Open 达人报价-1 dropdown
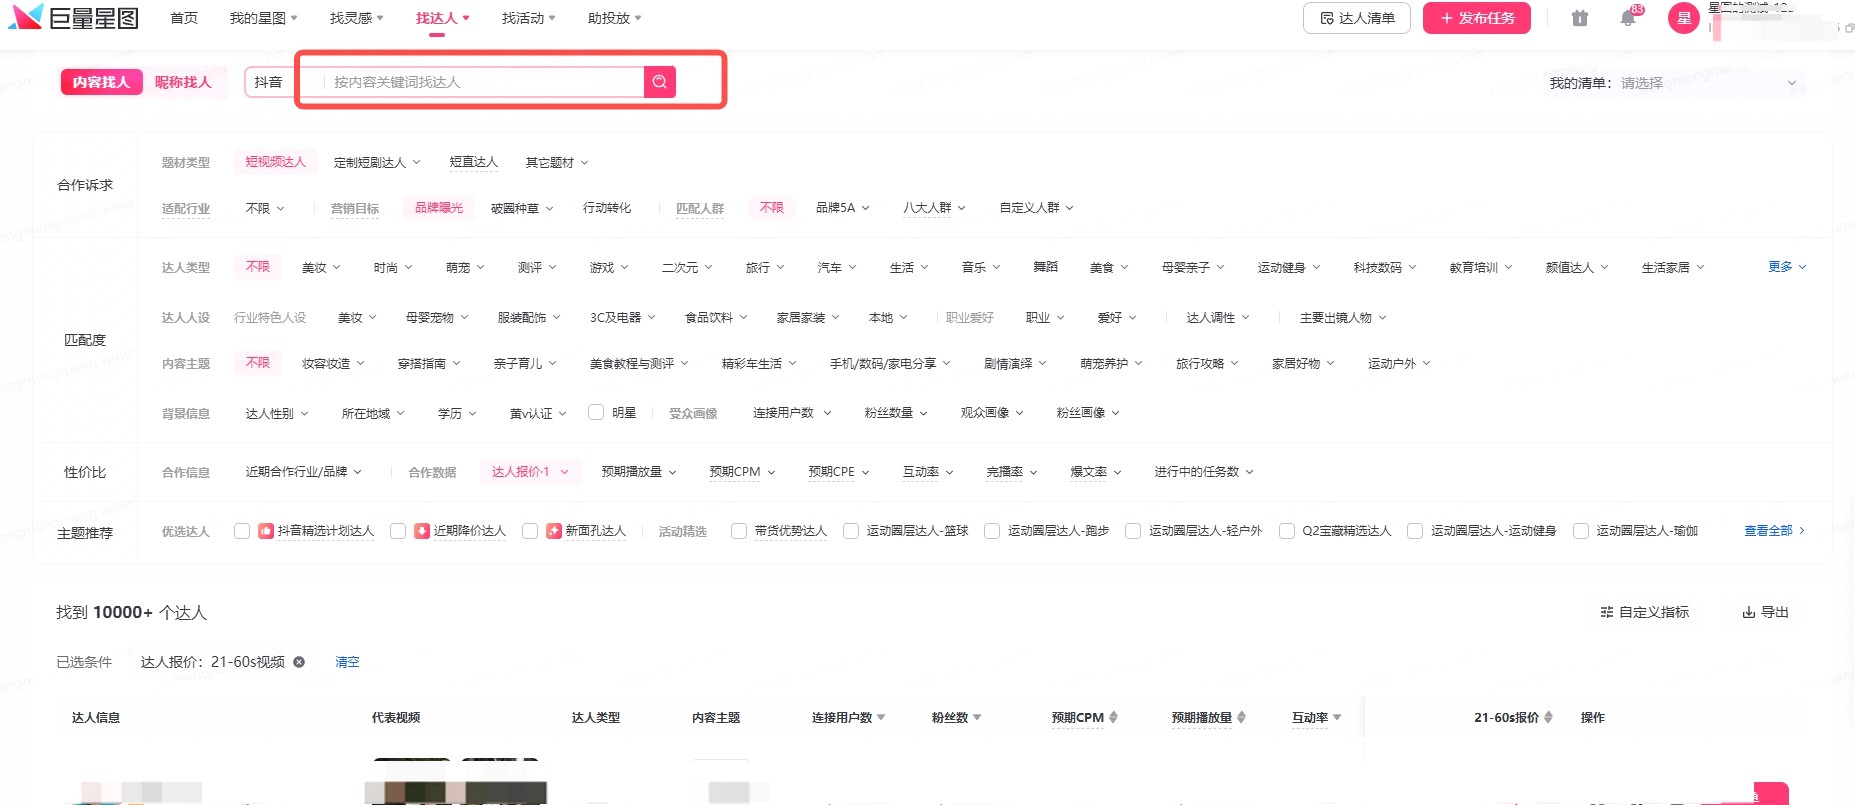Screen dimensions: 1855x805 [x=530, y=472]
